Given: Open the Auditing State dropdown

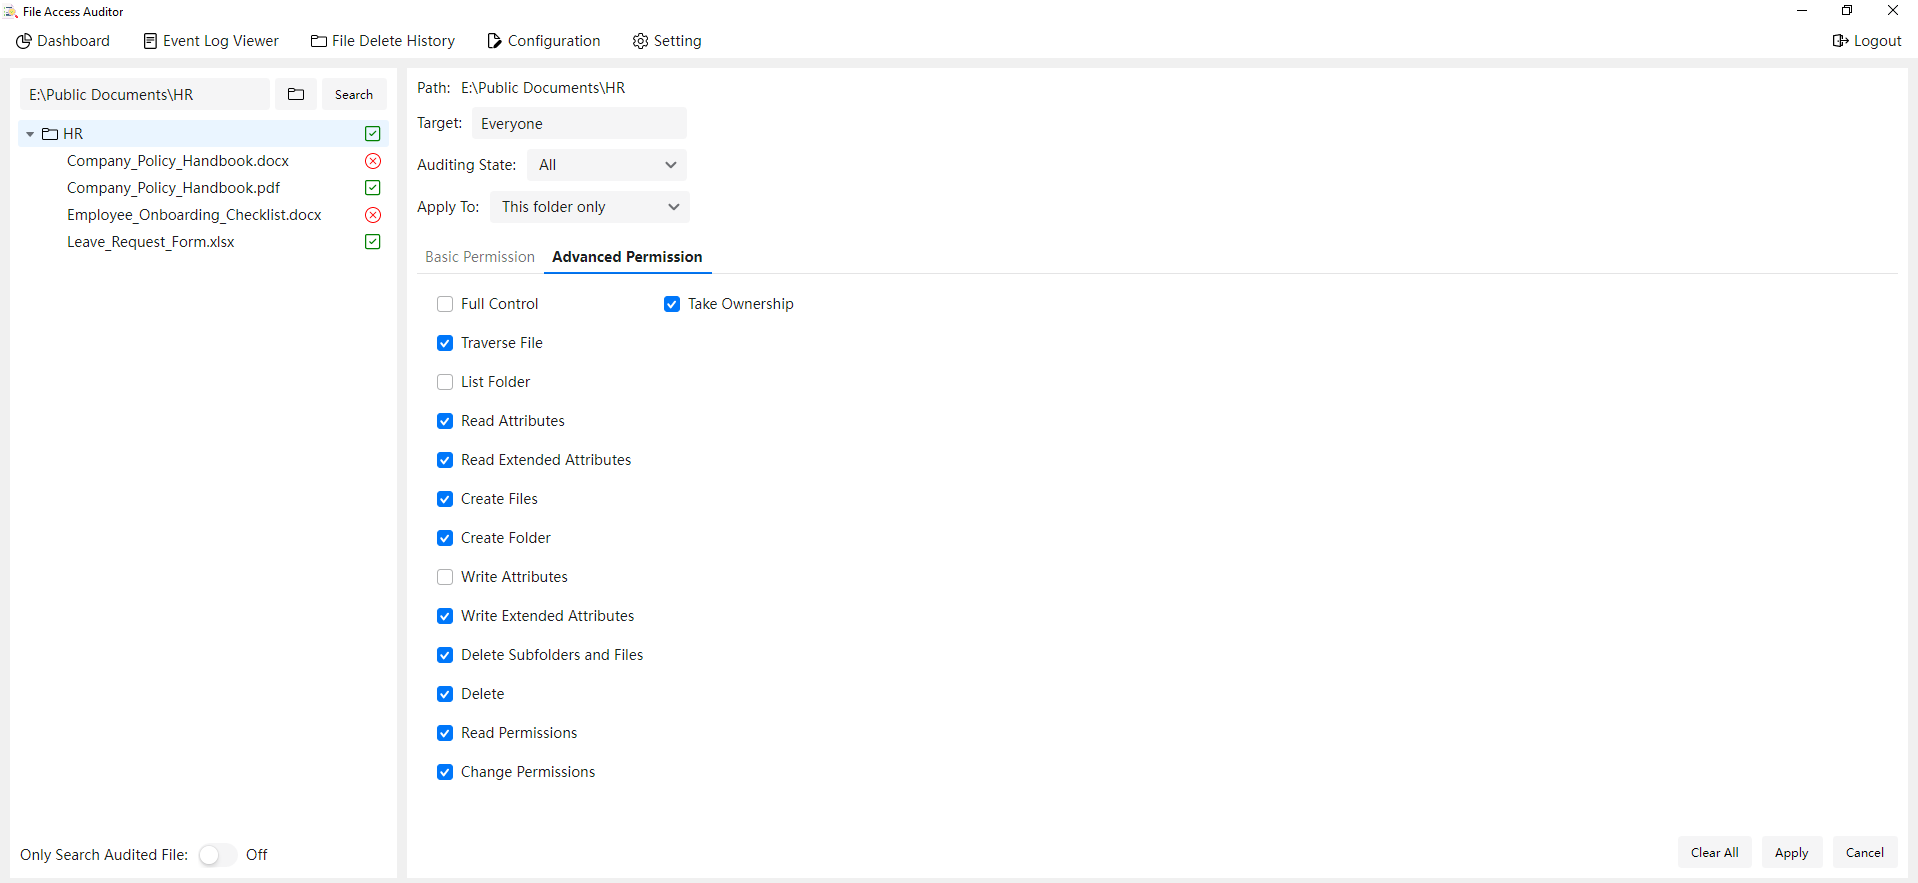Looking at the screenshot, I should click(606, 165).
